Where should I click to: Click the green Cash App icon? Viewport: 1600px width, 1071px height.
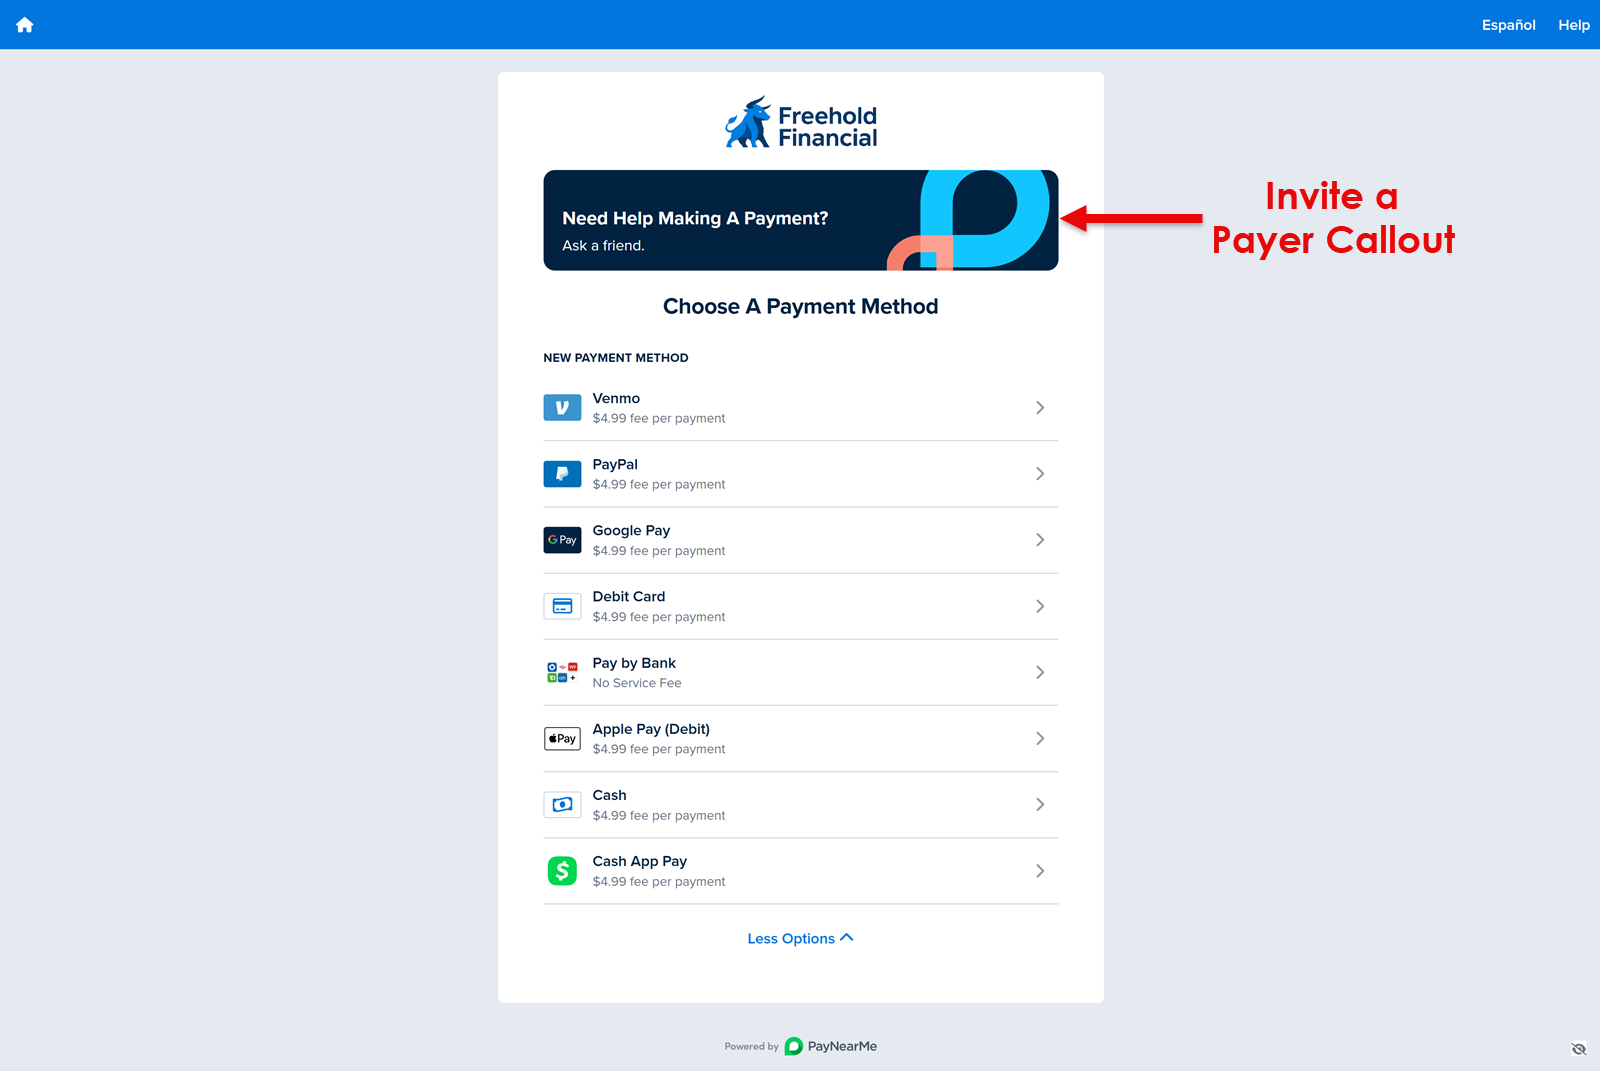point(562,871)
